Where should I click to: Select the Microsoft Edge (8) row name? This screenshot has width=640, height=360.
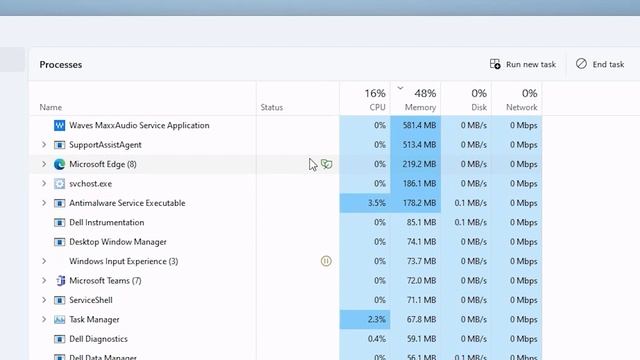click(103, 164)
